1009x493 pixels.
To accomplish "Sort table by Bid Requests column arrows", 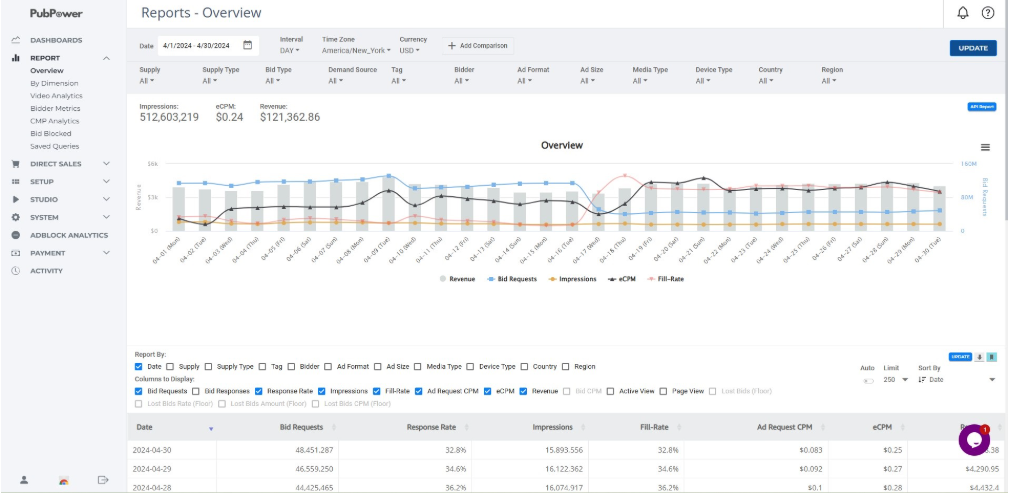I will [x=333, y=427].
